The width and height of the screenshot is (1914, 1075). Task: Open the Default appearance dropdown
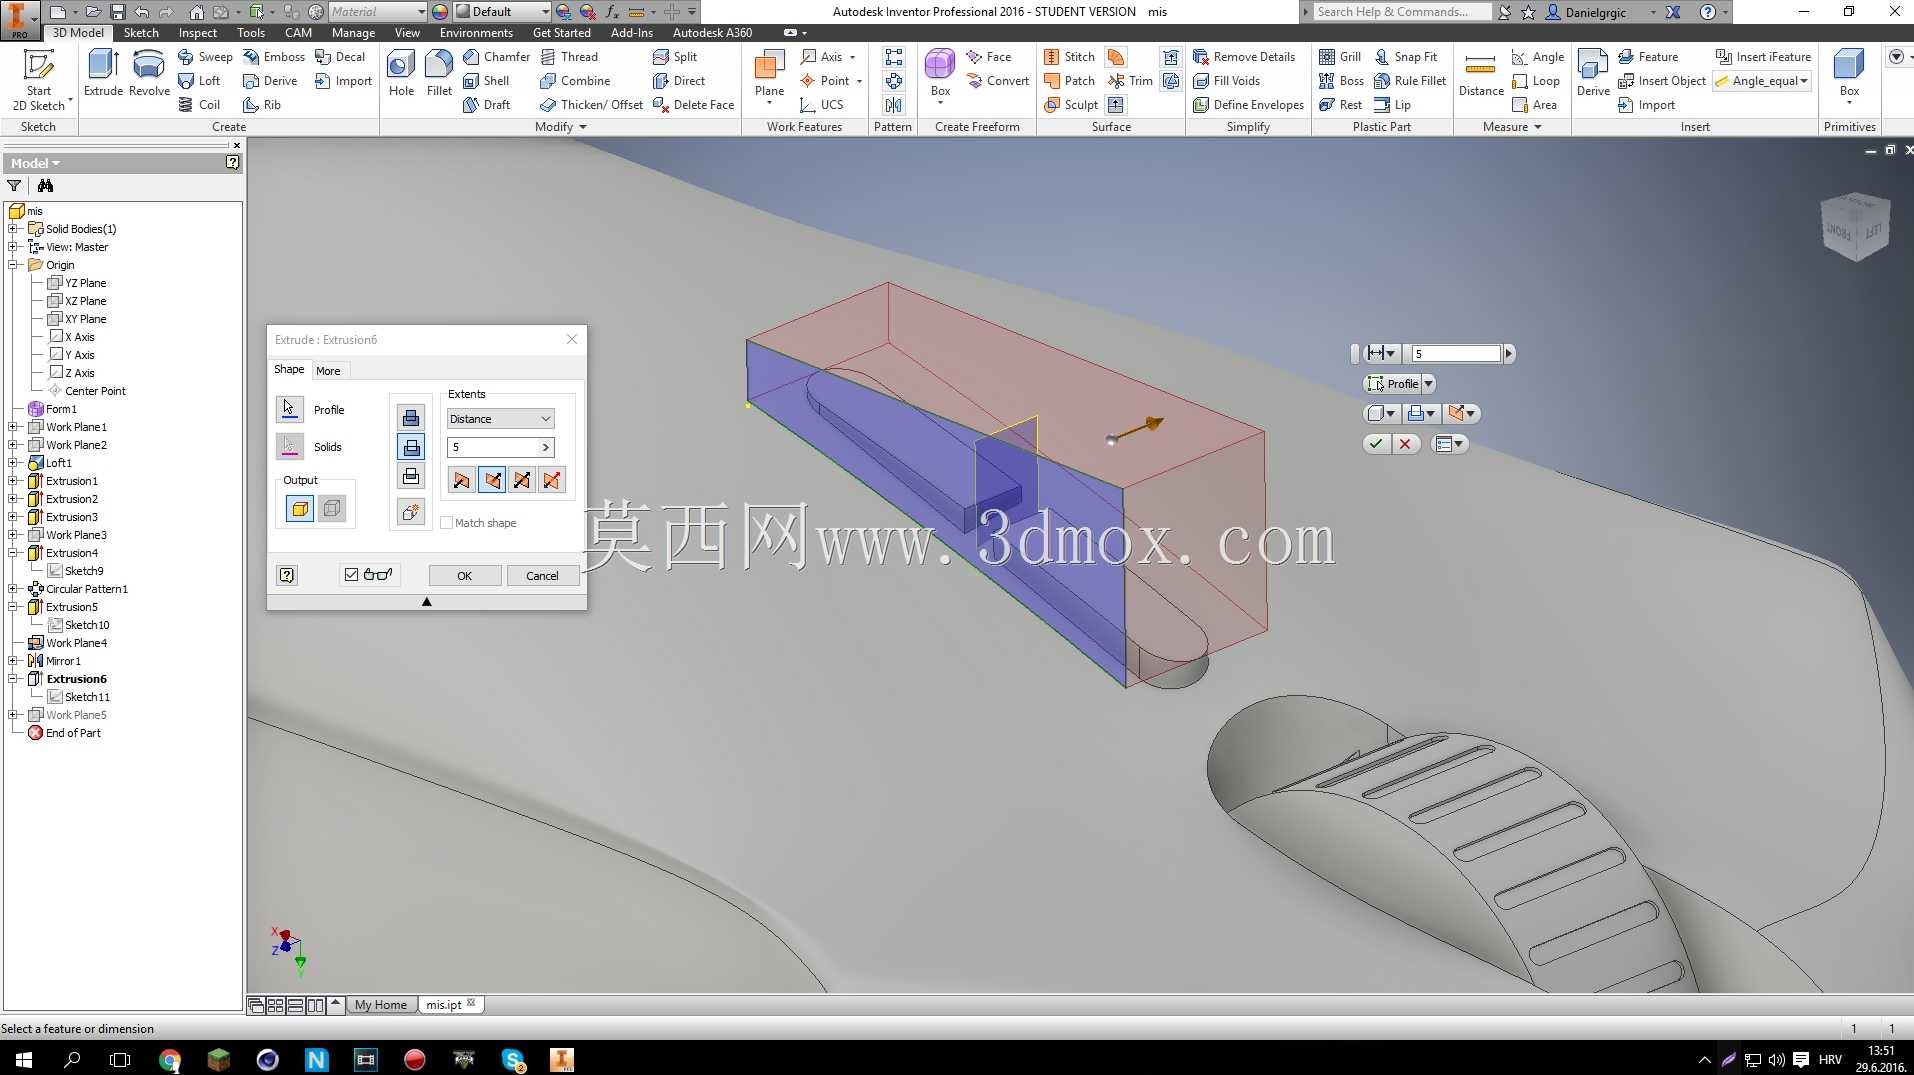tap(503, 12)
